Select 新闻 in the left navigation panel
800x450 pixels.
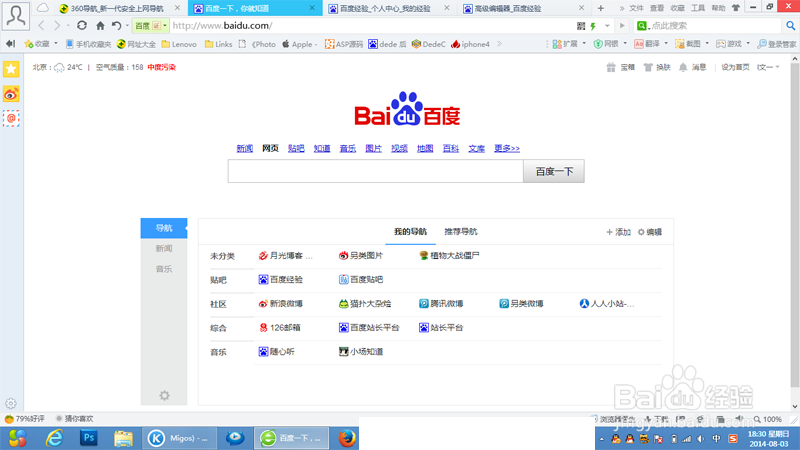(x=164, y=248)
